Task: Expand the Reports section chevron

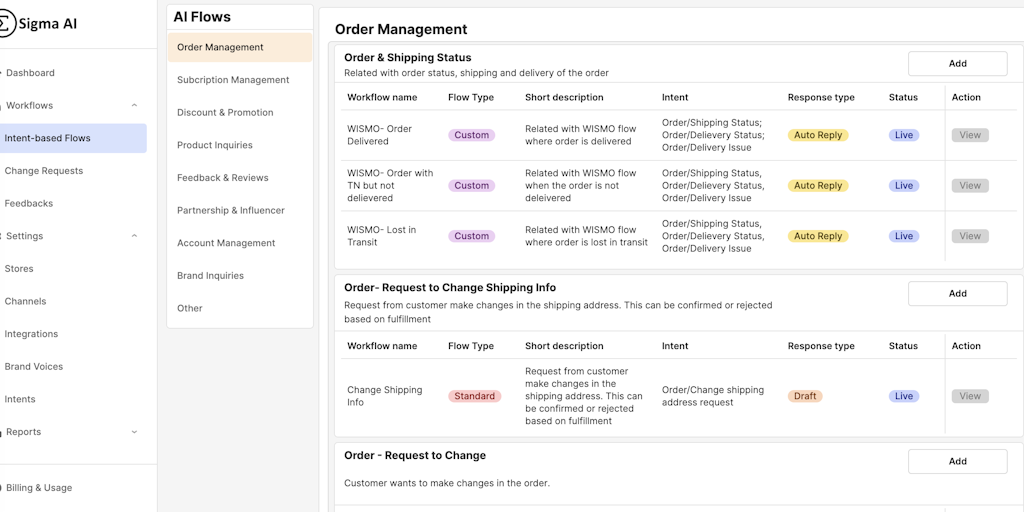Action: [134, 432]
